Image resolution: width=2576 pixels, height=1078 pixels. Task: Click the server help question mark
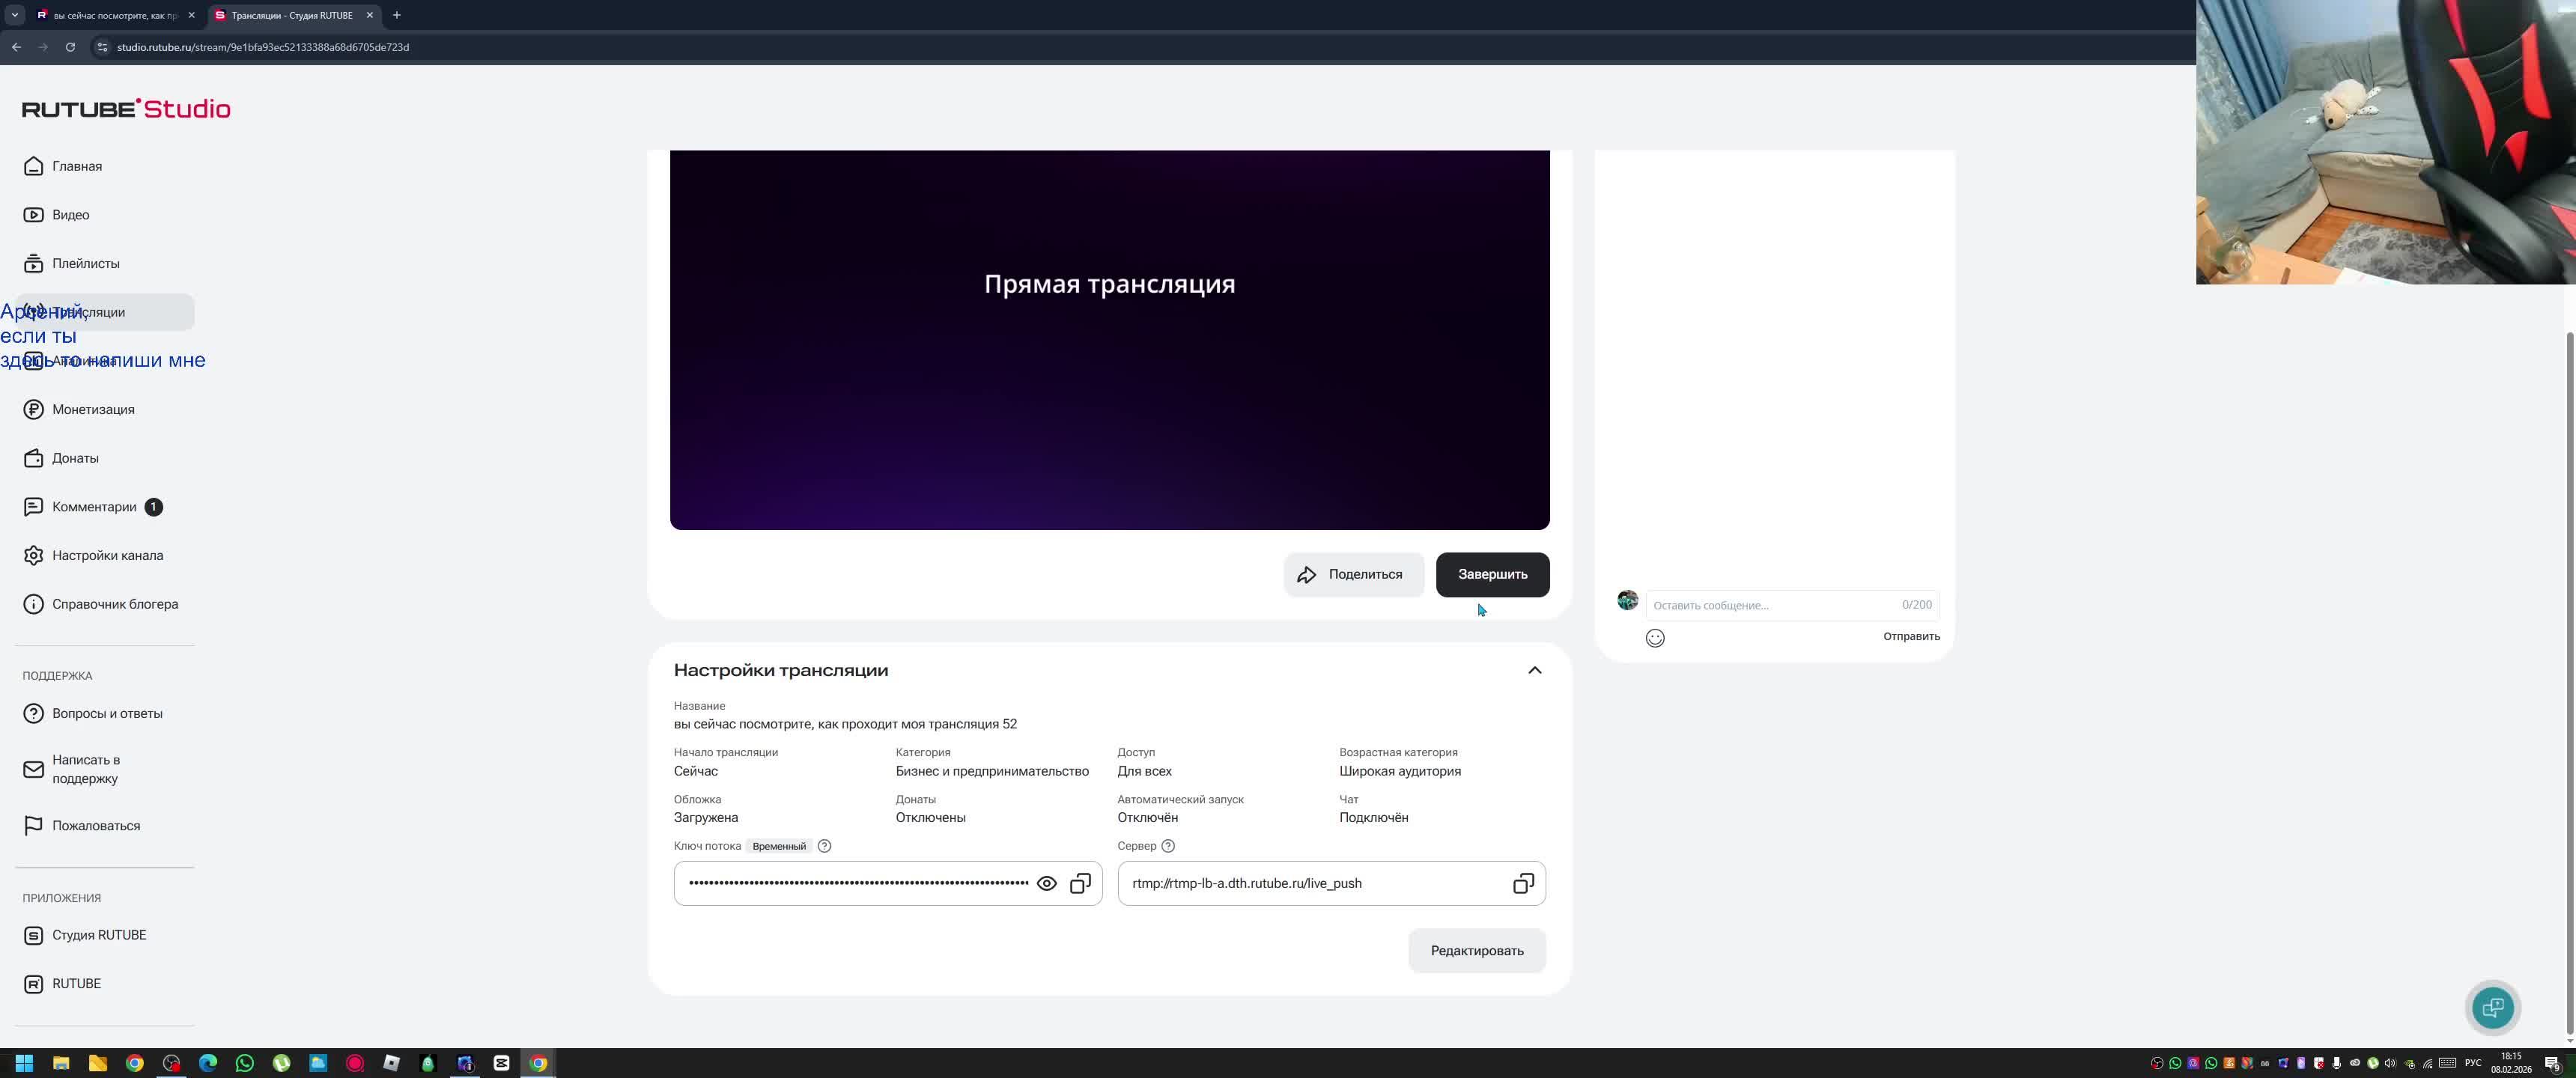point(1167,846)
